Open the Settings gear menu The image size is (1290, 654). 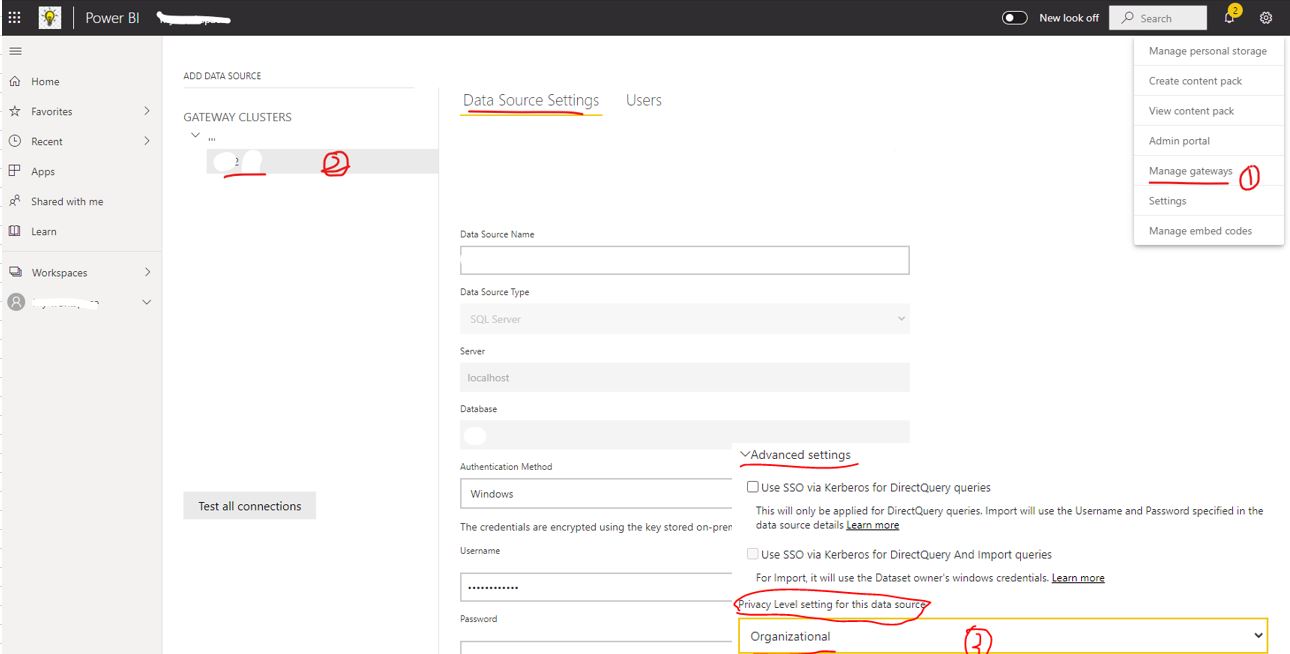click(1266, 17)
